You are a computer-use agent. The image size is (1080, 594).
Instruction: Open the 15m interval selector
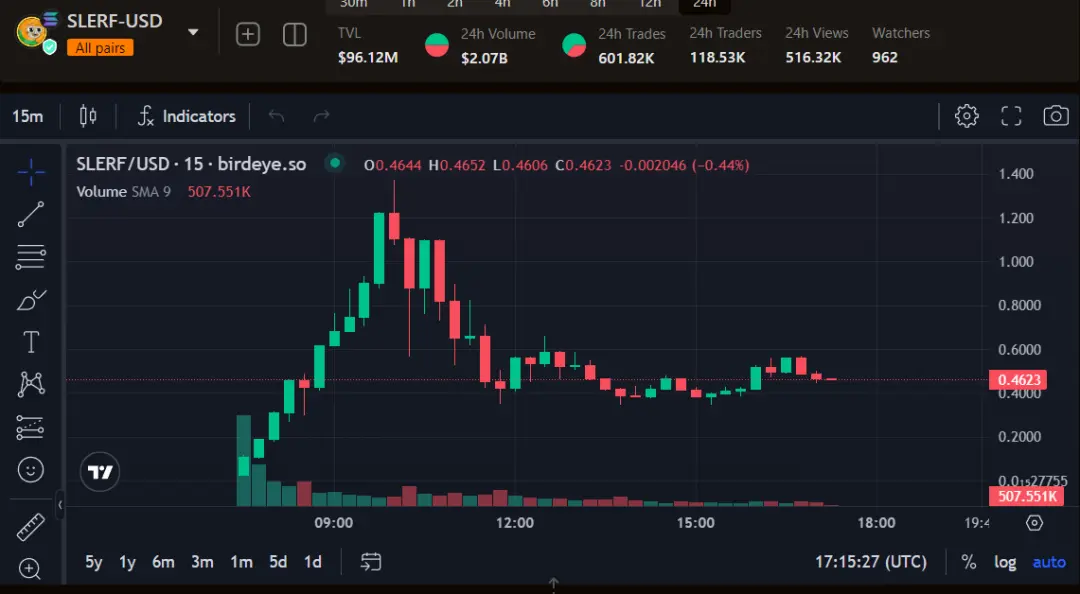[x=28, y=116]
